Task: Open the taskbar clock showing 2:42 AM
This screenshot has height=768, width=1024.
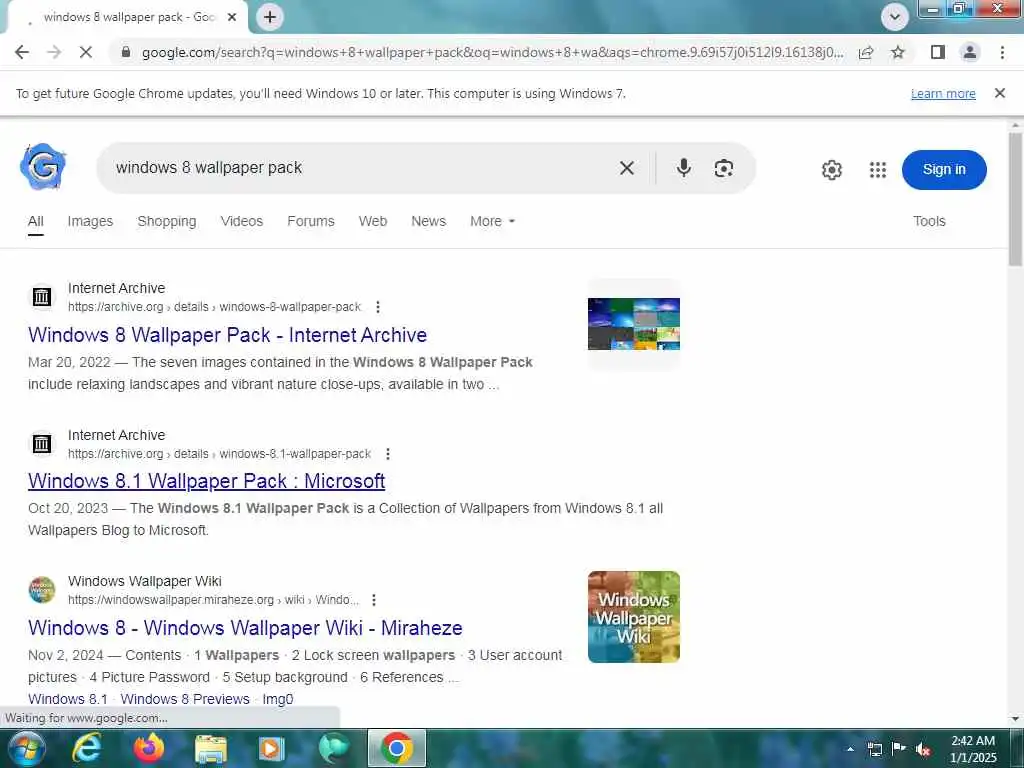Action: tap(973, 749)
